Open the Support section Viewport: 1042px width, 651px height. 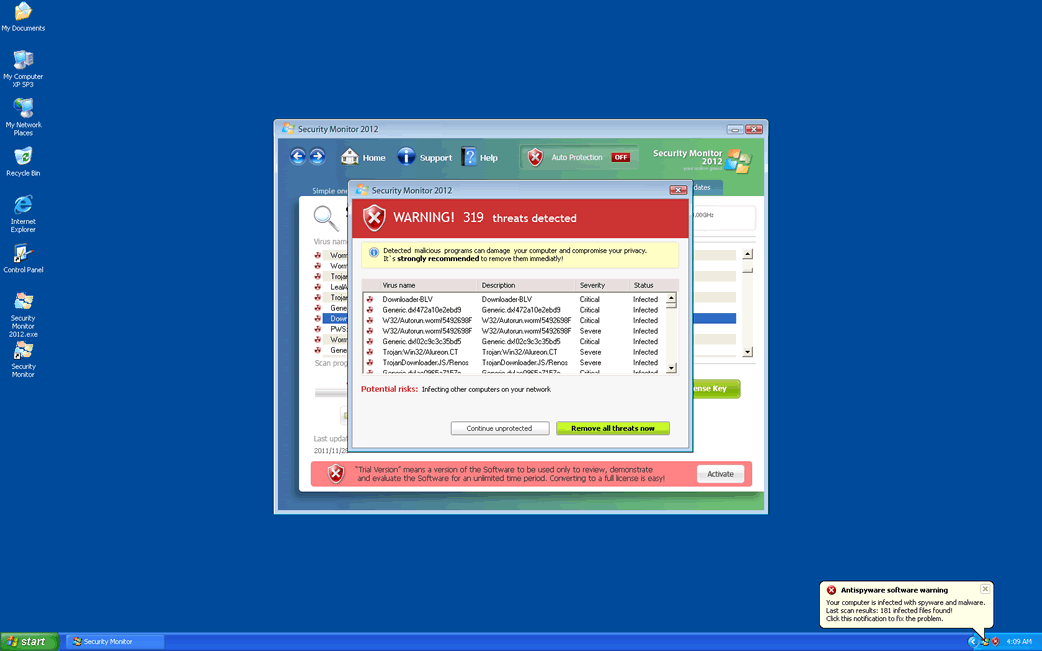[424, 157]
